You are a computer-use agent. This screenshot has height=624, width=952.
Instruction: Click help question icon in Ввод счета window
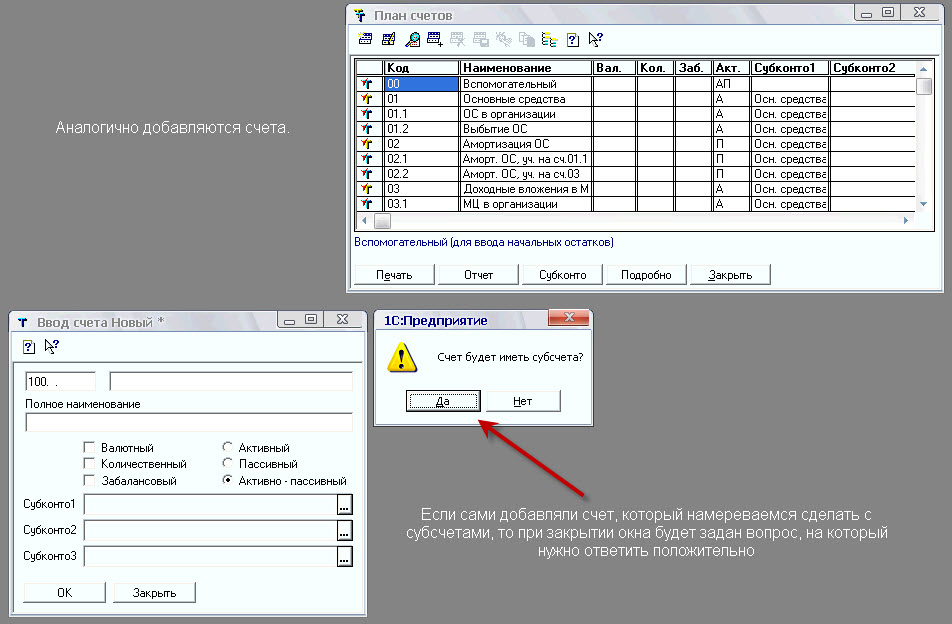29,346
